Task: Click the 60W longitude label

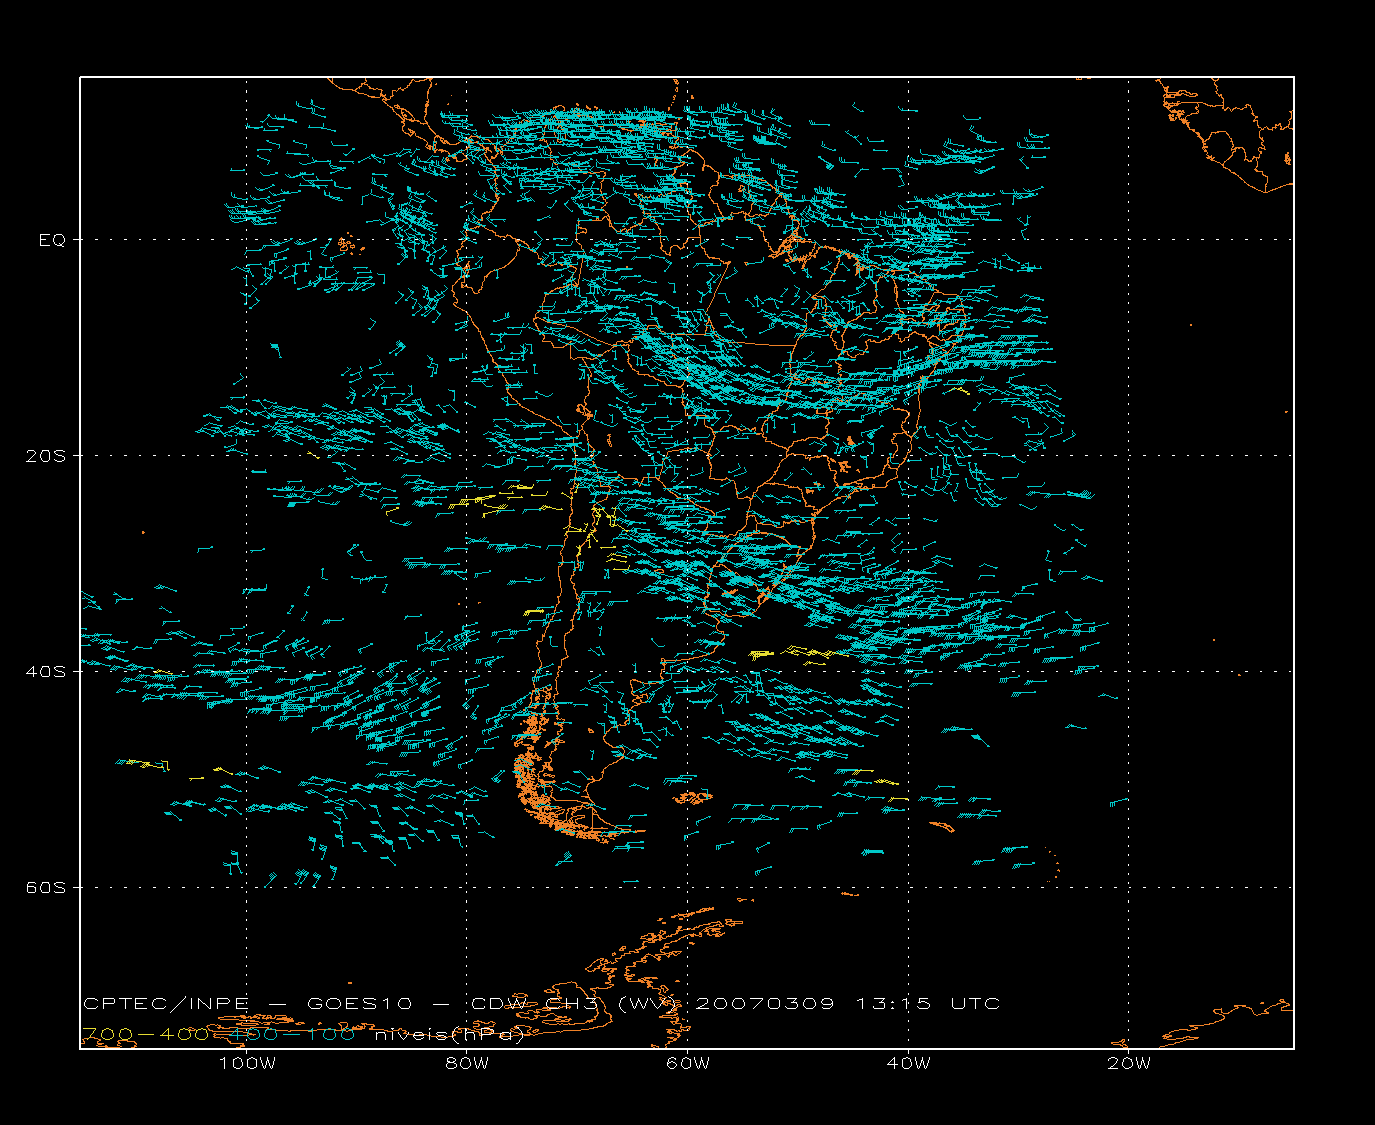Action: point(688,1063)
